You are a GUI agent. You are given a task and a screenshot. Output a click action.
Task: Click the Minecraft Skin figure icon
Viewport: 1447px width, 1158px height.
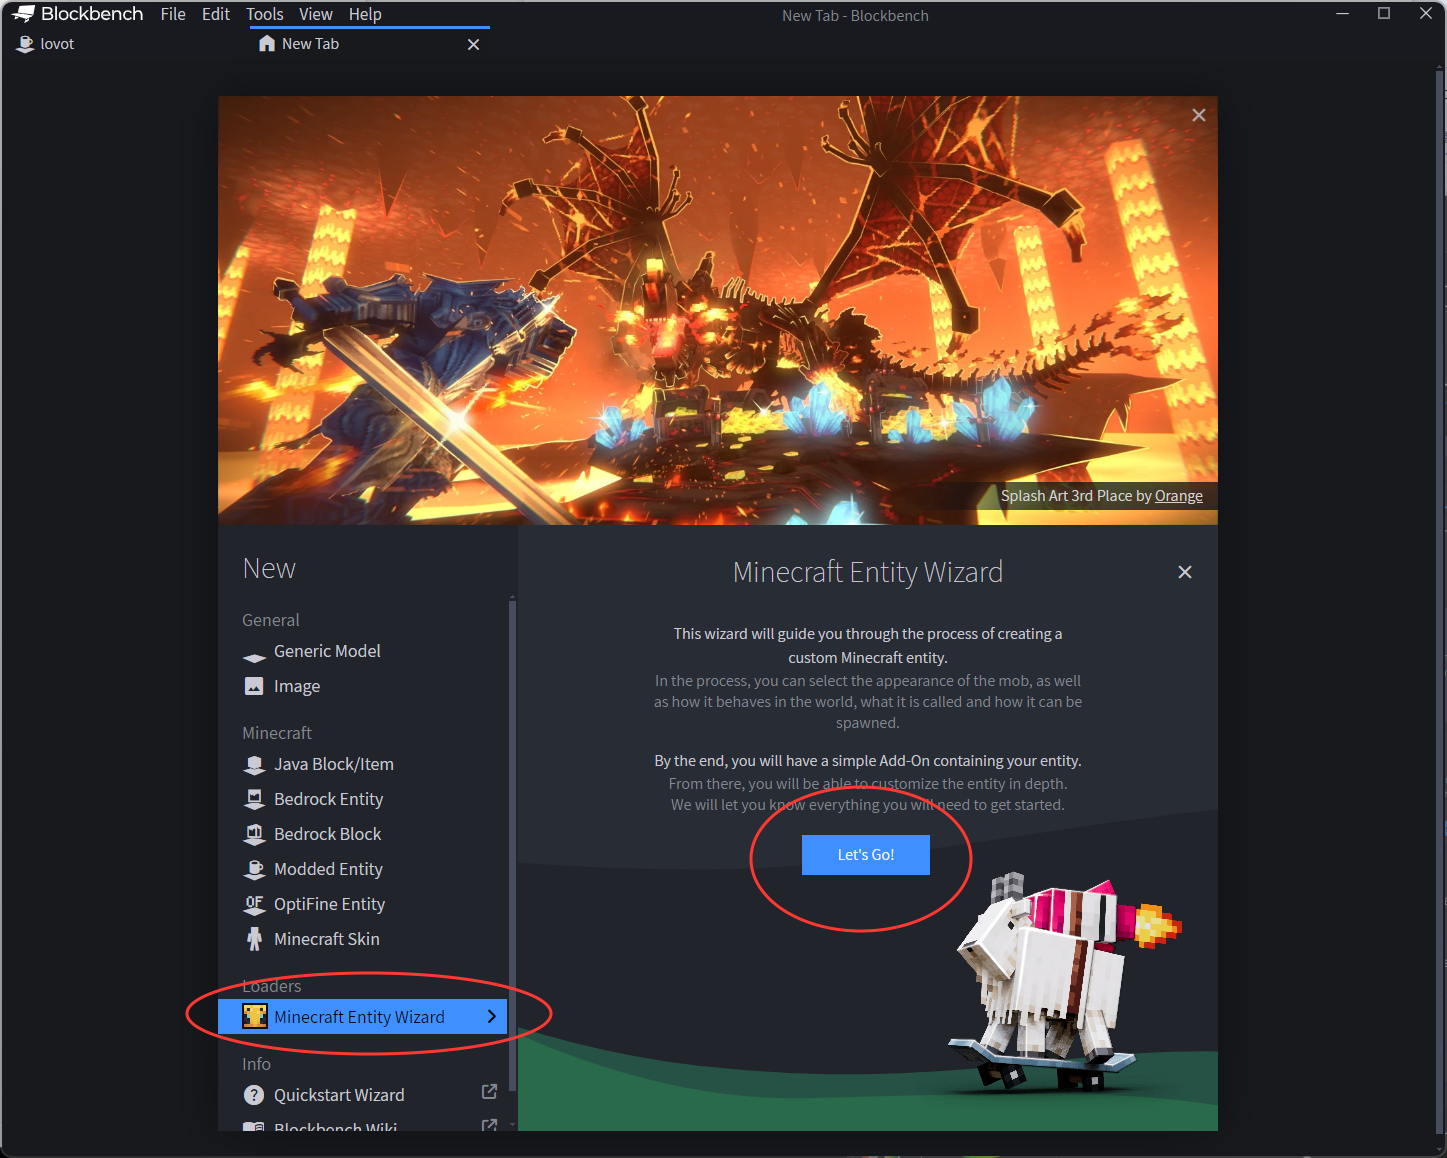coord(255,939)
